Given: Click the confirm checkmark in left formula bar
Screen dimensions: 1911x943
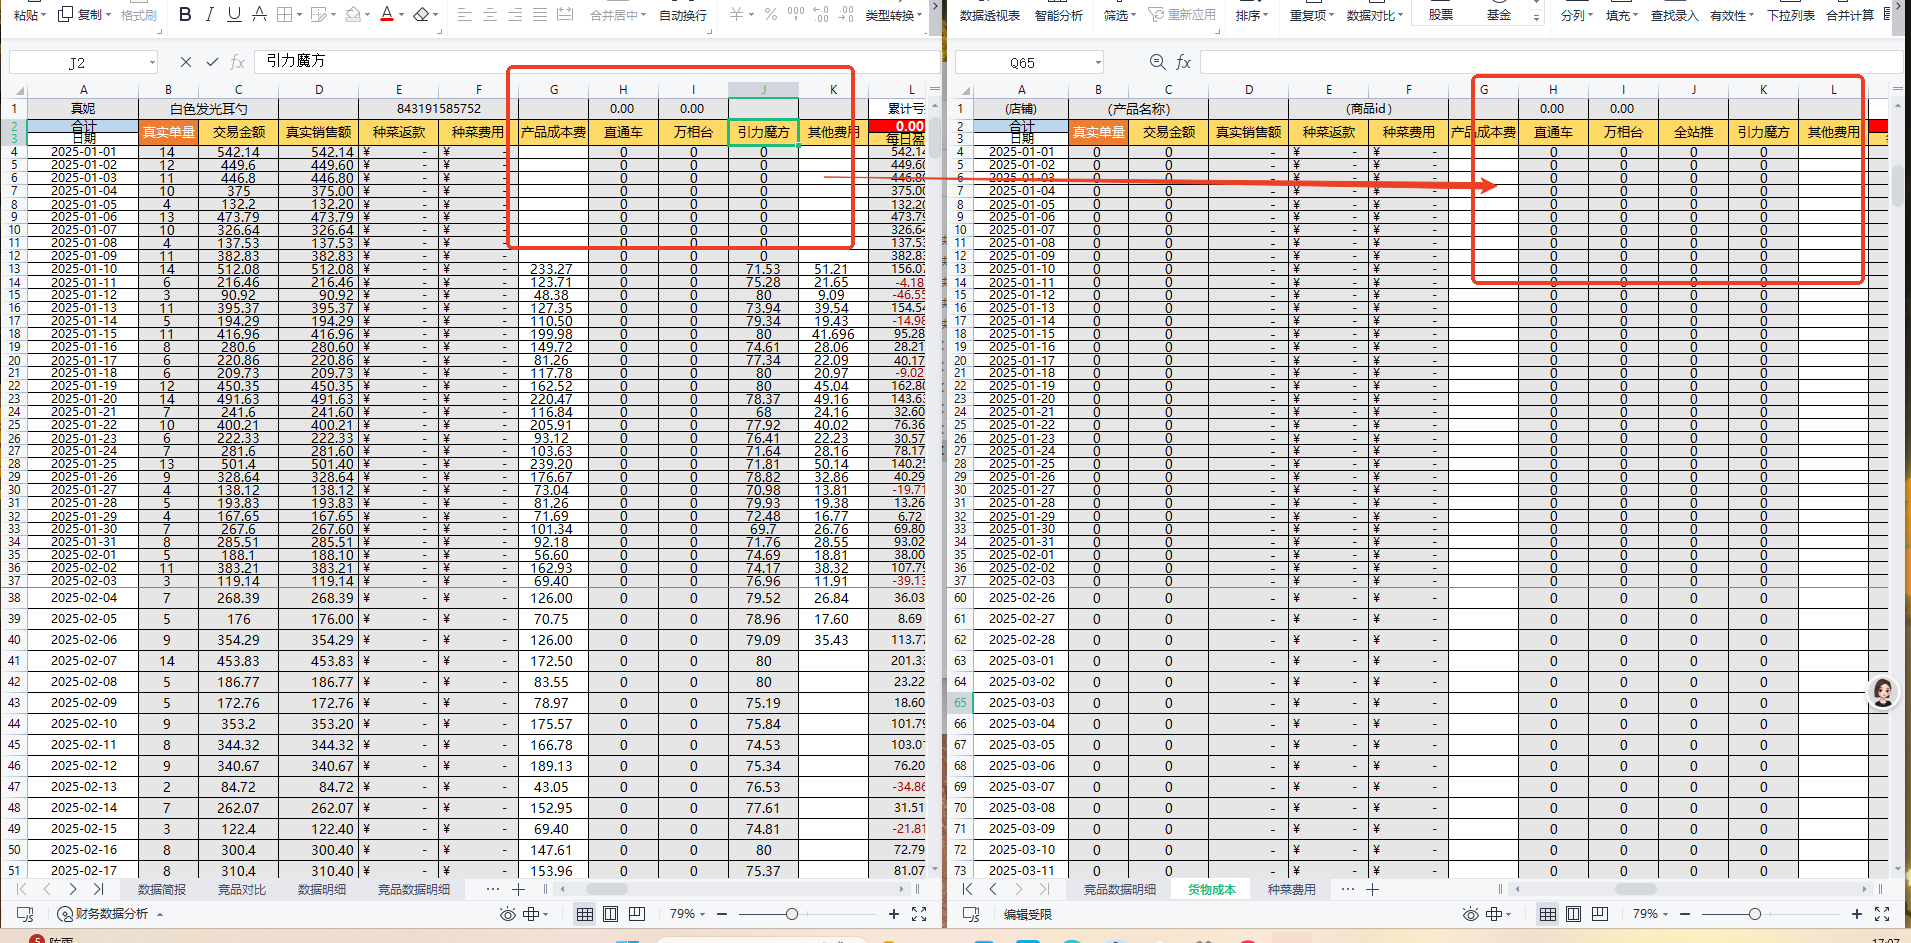Looking at the screenshot, I should click(x=212, y=62).
